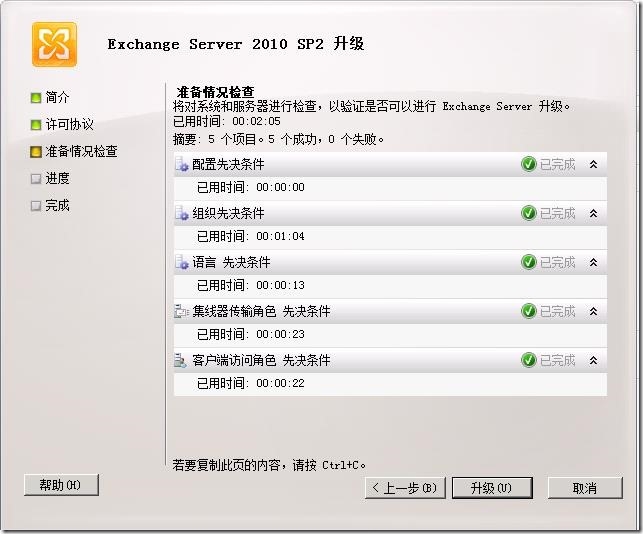Click the 已完成 status for 客户端访问角色
The height and width of the screenshot is (534, 643).
click(558, 360)
